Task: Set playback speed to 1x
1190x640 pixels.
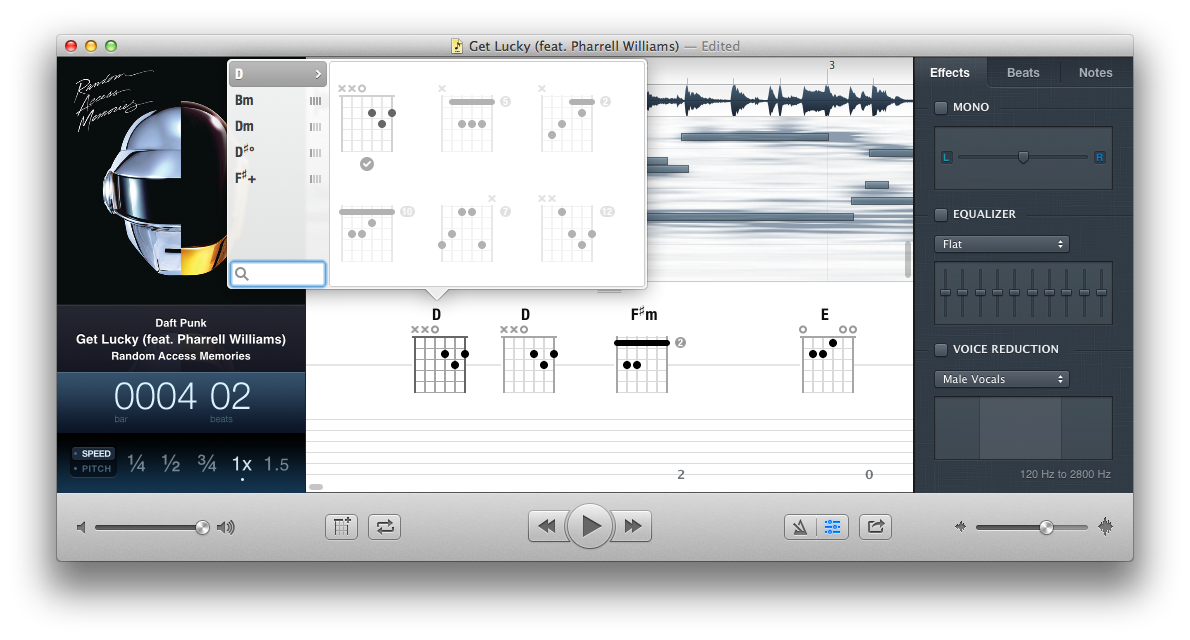Action: (x=241, y=464)
